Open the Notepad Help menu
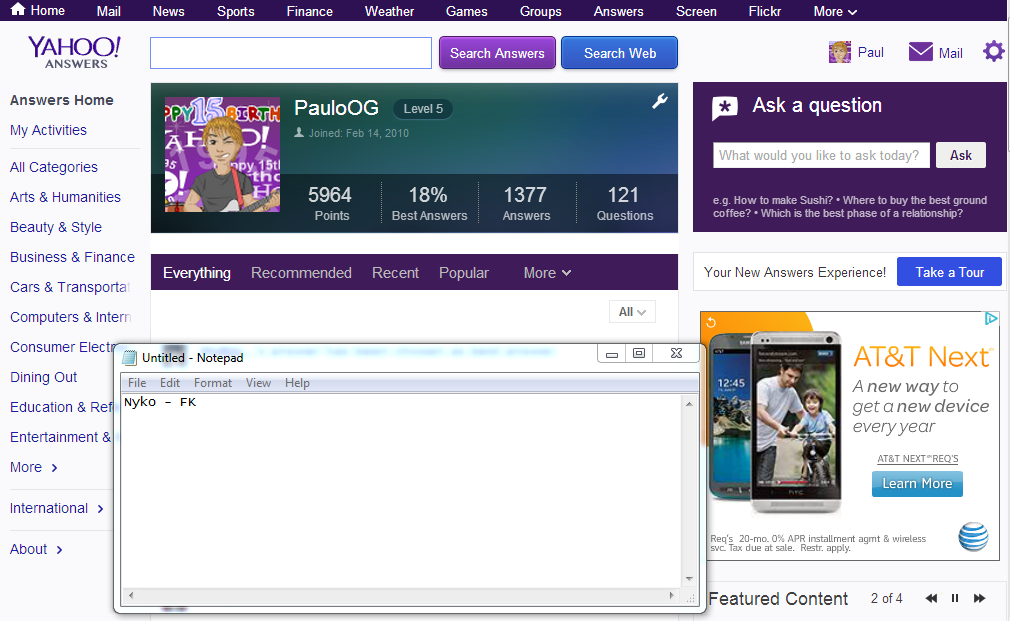The width and height of the screenshot is (1010, 621). 297,383
